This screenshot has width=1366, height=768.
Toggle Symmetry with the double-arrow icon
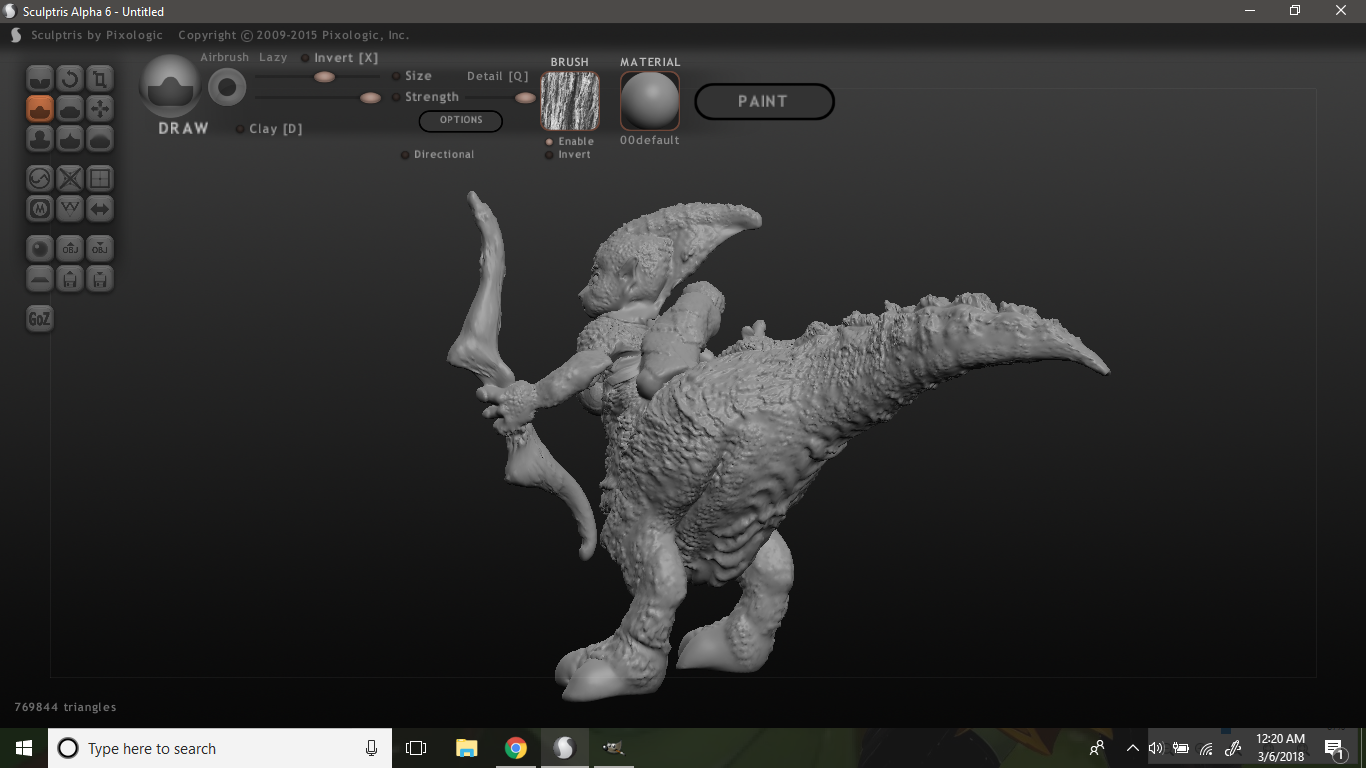click(100, 208)
